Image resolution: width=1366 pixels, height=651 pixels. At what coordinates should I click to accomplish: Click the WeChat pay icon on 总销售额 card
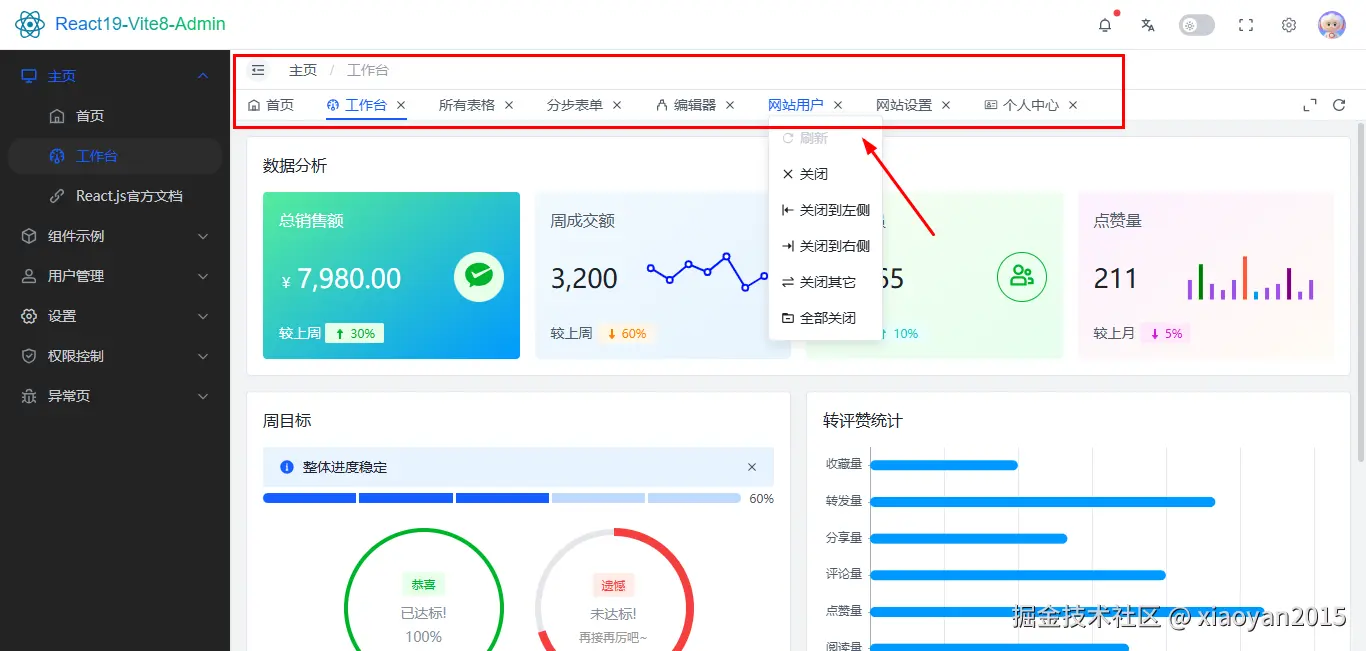point(479,277)
